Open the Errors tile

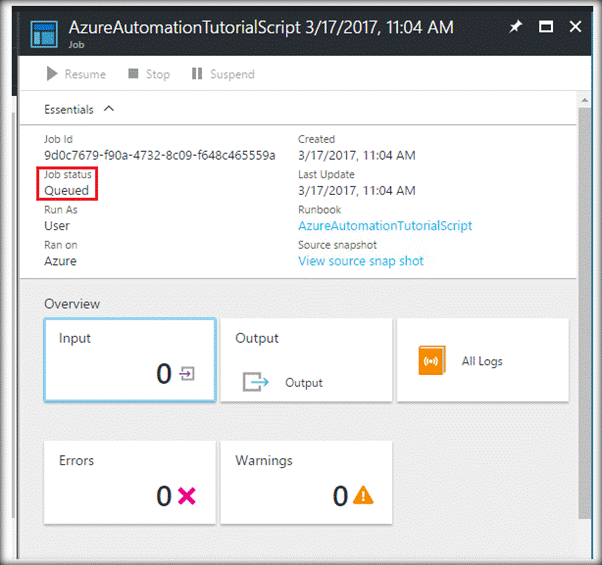click(x=130, y=482)
